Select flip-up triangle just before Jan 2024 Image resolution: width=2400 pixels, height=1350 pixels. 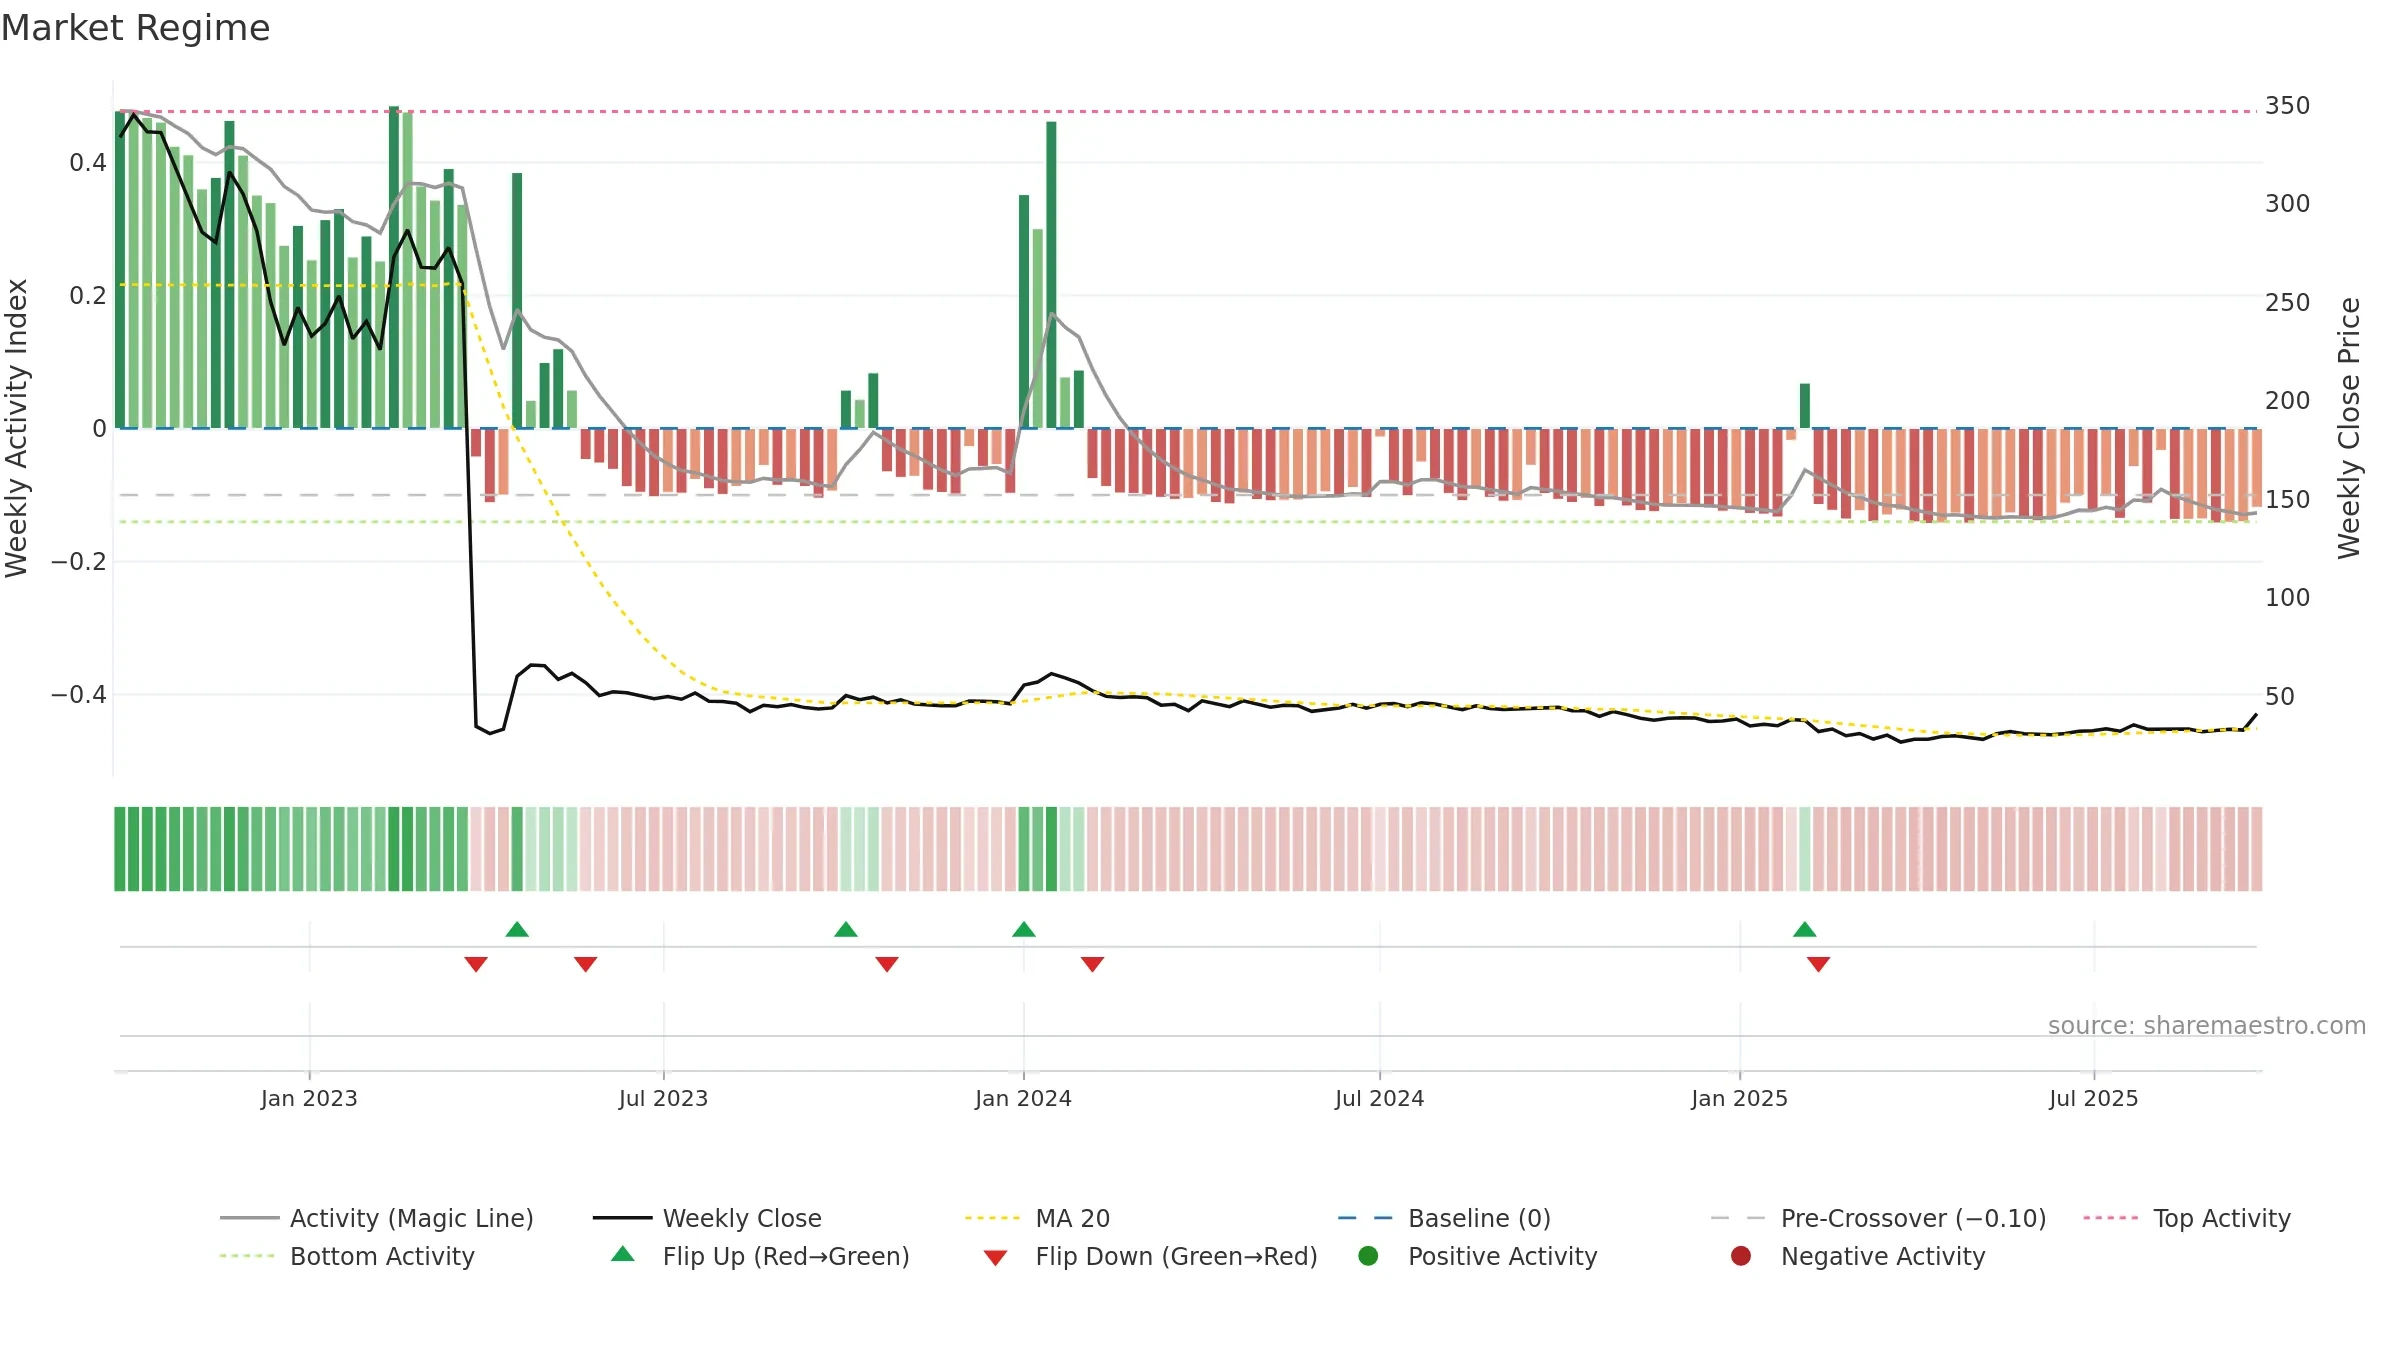pos(1024,929)
